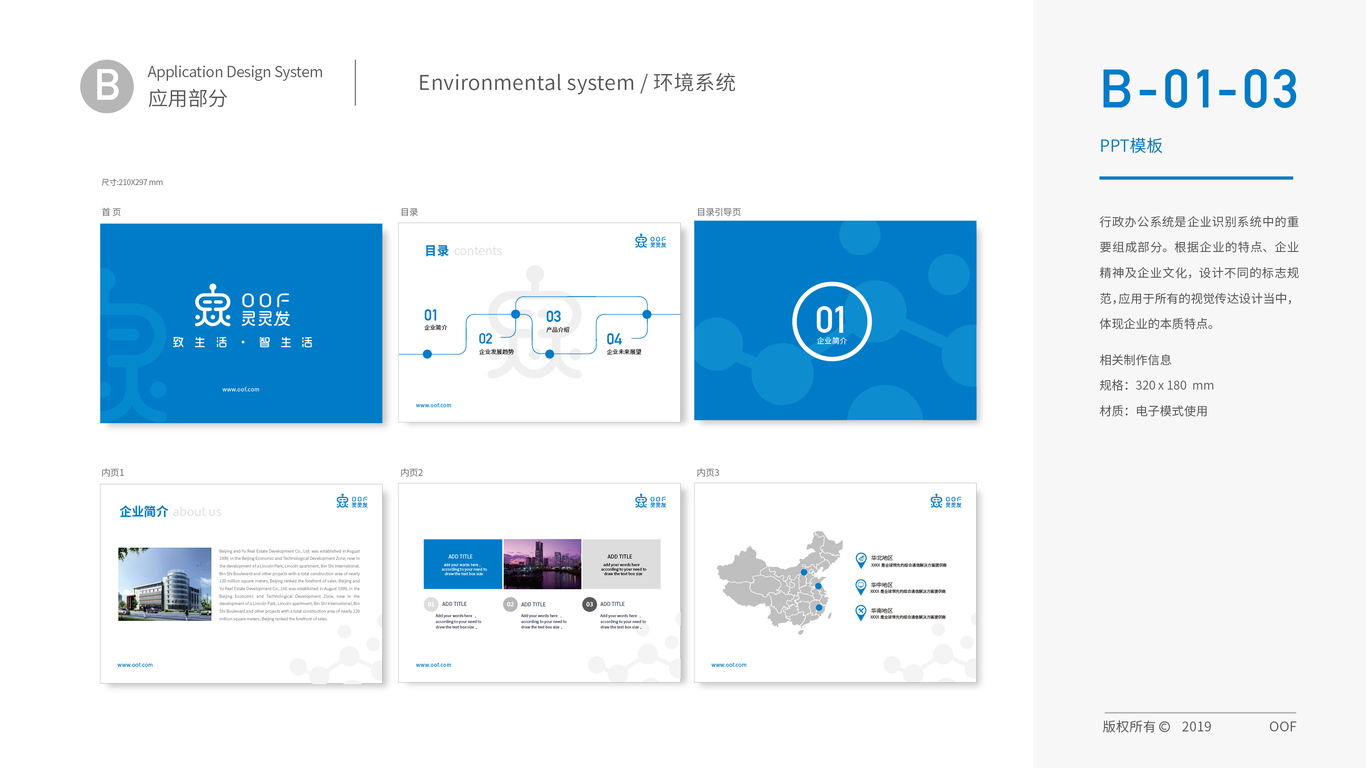Screen dimensions: 1366x768
Task: Click the blue ADD TITLE box in 内页2
Action: coord(462,564)
